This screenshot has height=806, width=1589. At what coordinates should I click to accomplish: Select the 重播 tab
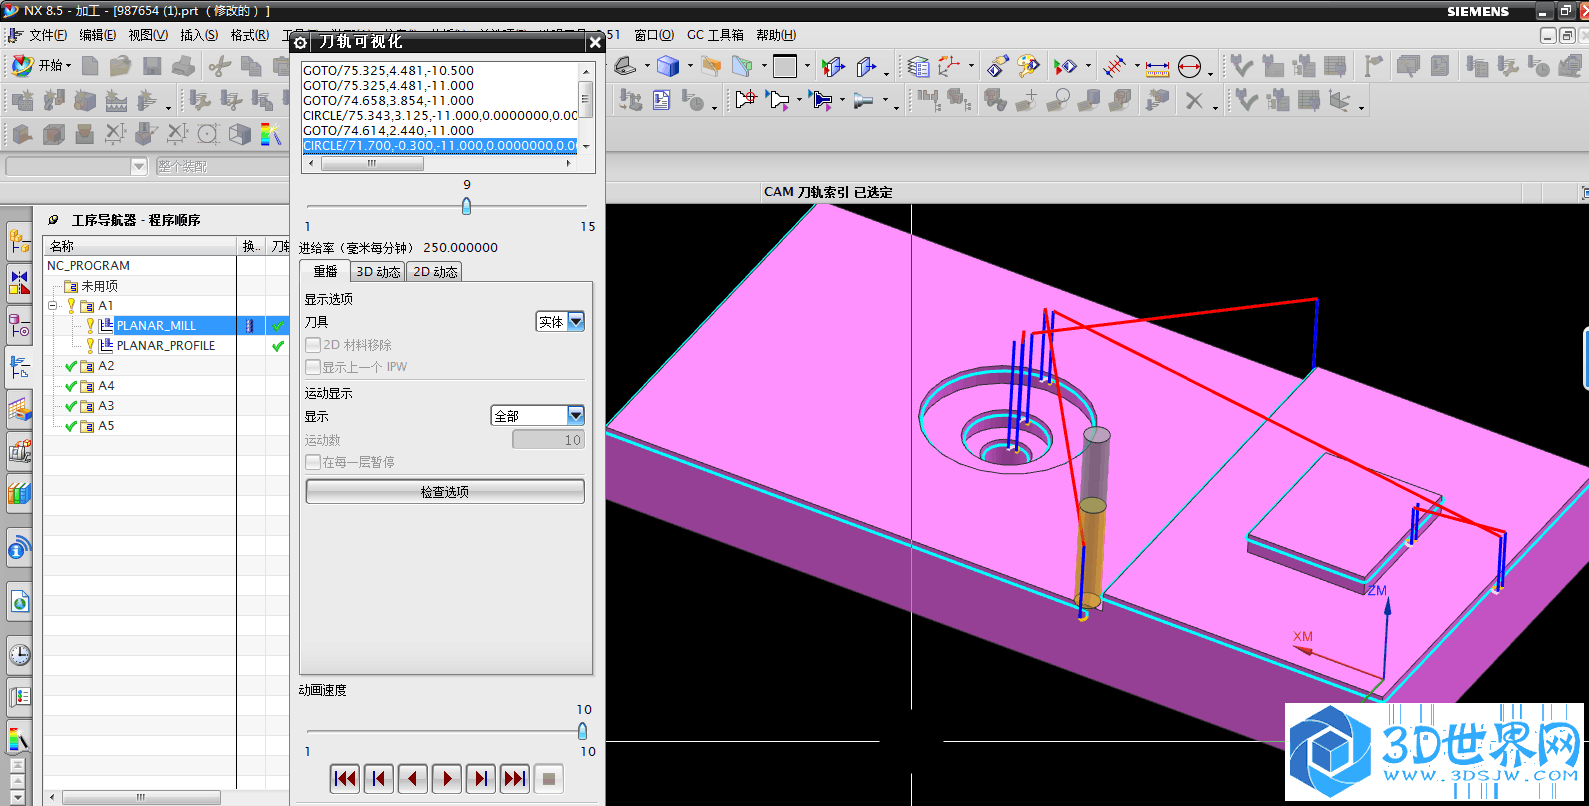coord(325,271)
